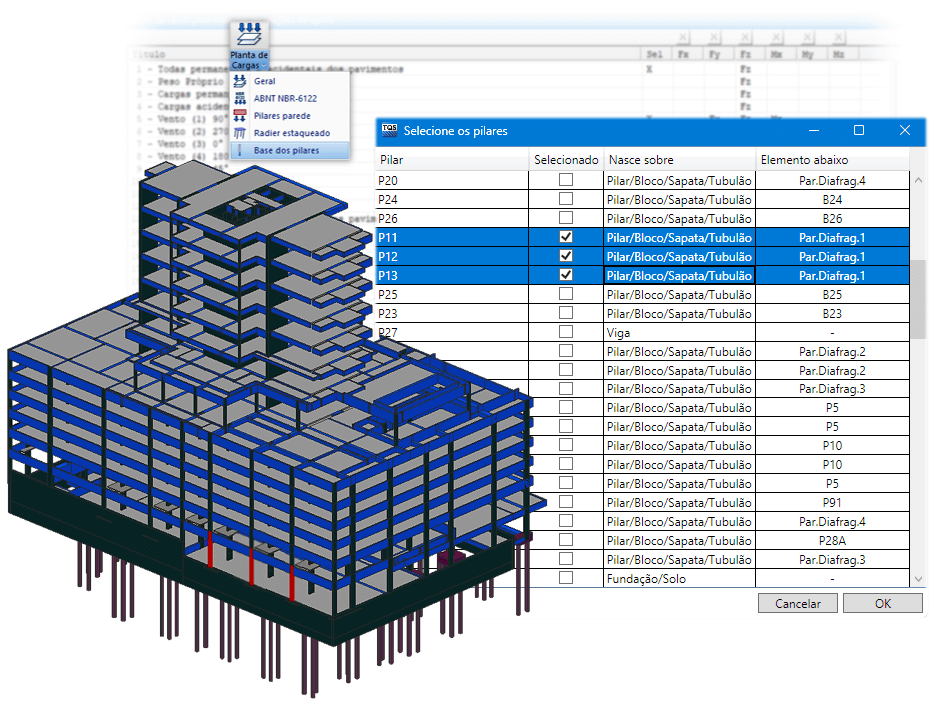The width and height of the screenshot is (941, 708).
Task: Click the TQS logo in dialog title
Action: 389,130
